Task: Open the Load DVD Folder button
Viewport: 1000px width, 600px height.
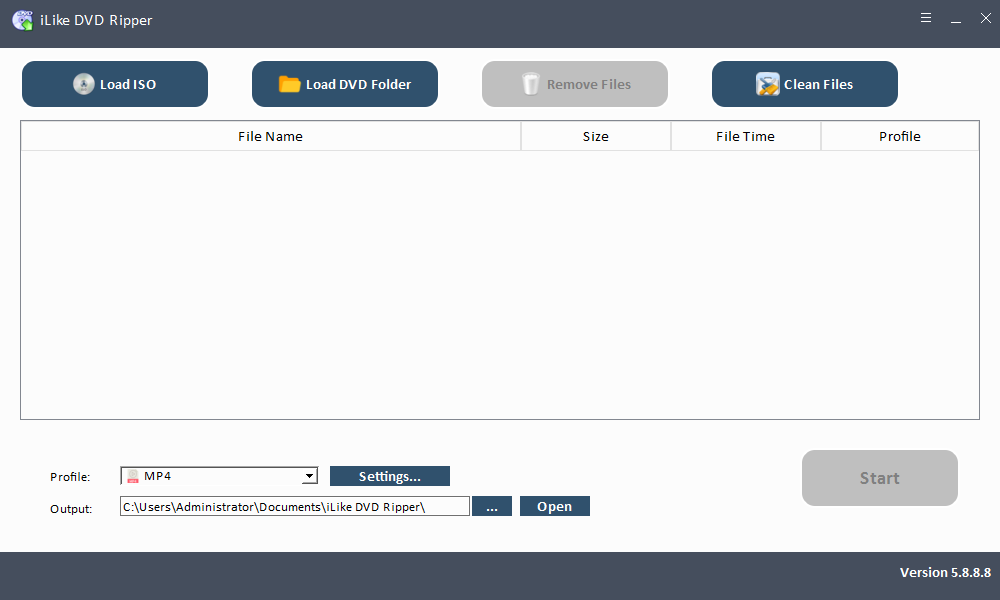Action: pos(344,84)
